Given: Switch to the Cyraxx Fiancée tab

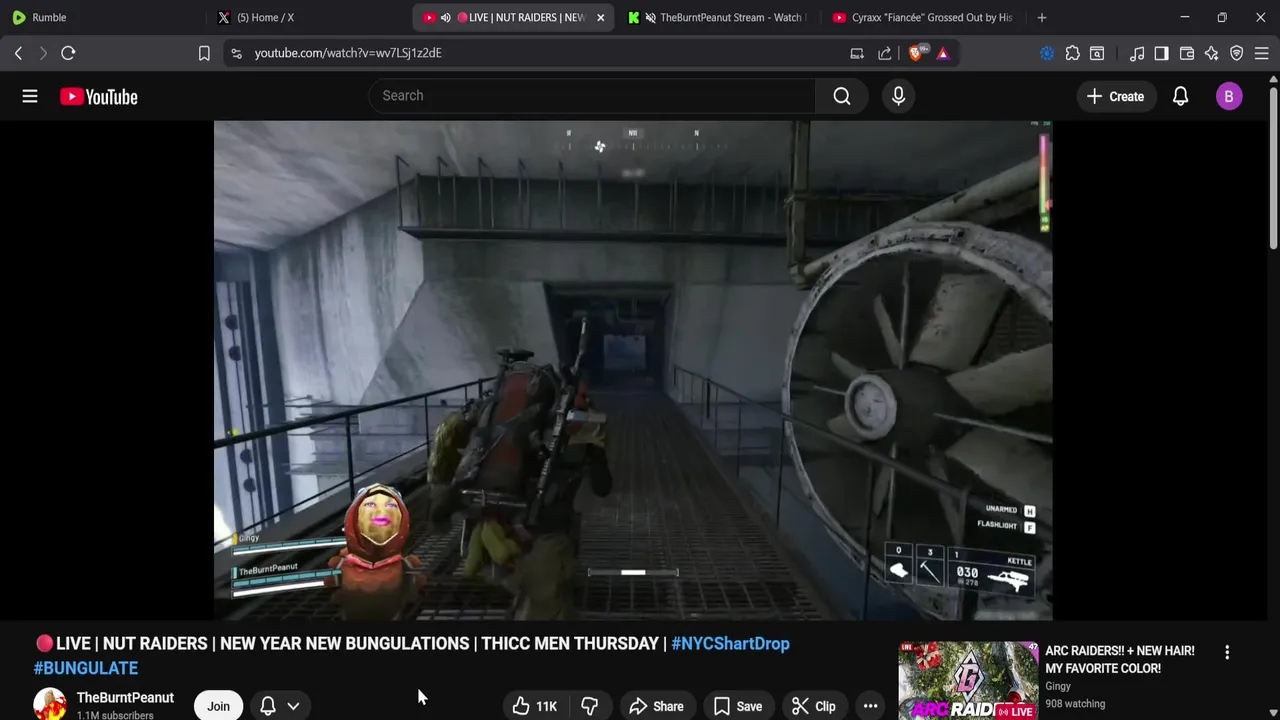Looking at the screenshot, I should pos(920,17).
